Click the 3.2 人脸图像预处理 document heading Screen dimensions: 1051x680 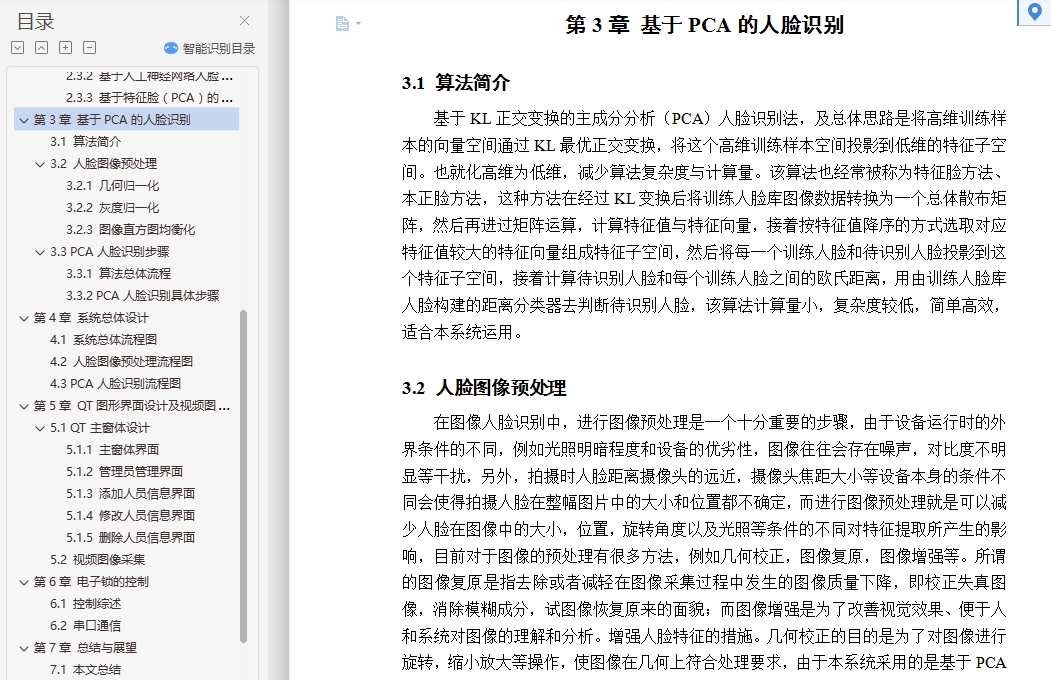tap(484, 388)
